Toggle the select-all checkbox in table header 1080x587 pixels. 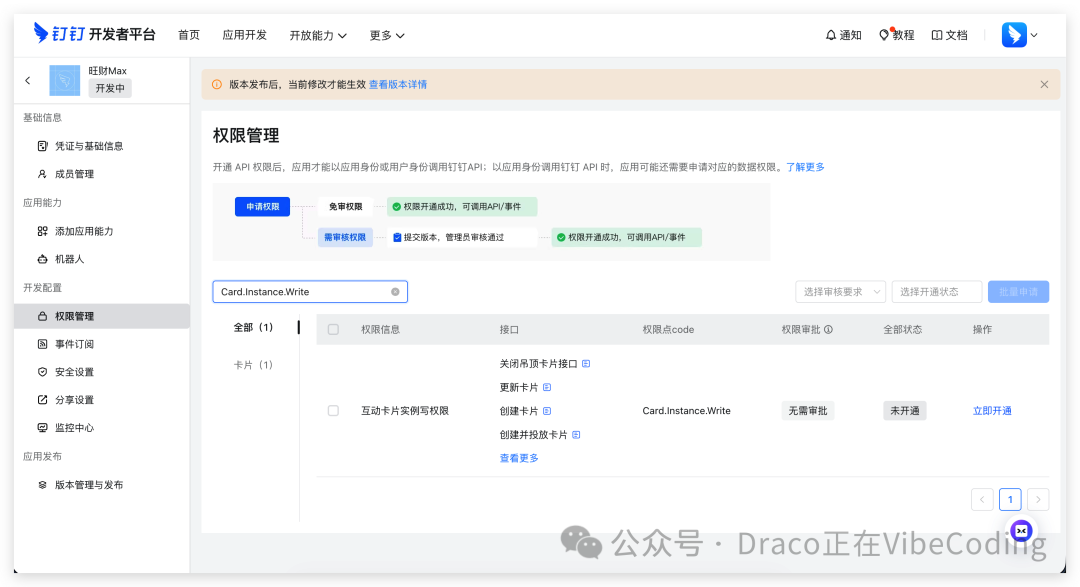tap(333, 328)
